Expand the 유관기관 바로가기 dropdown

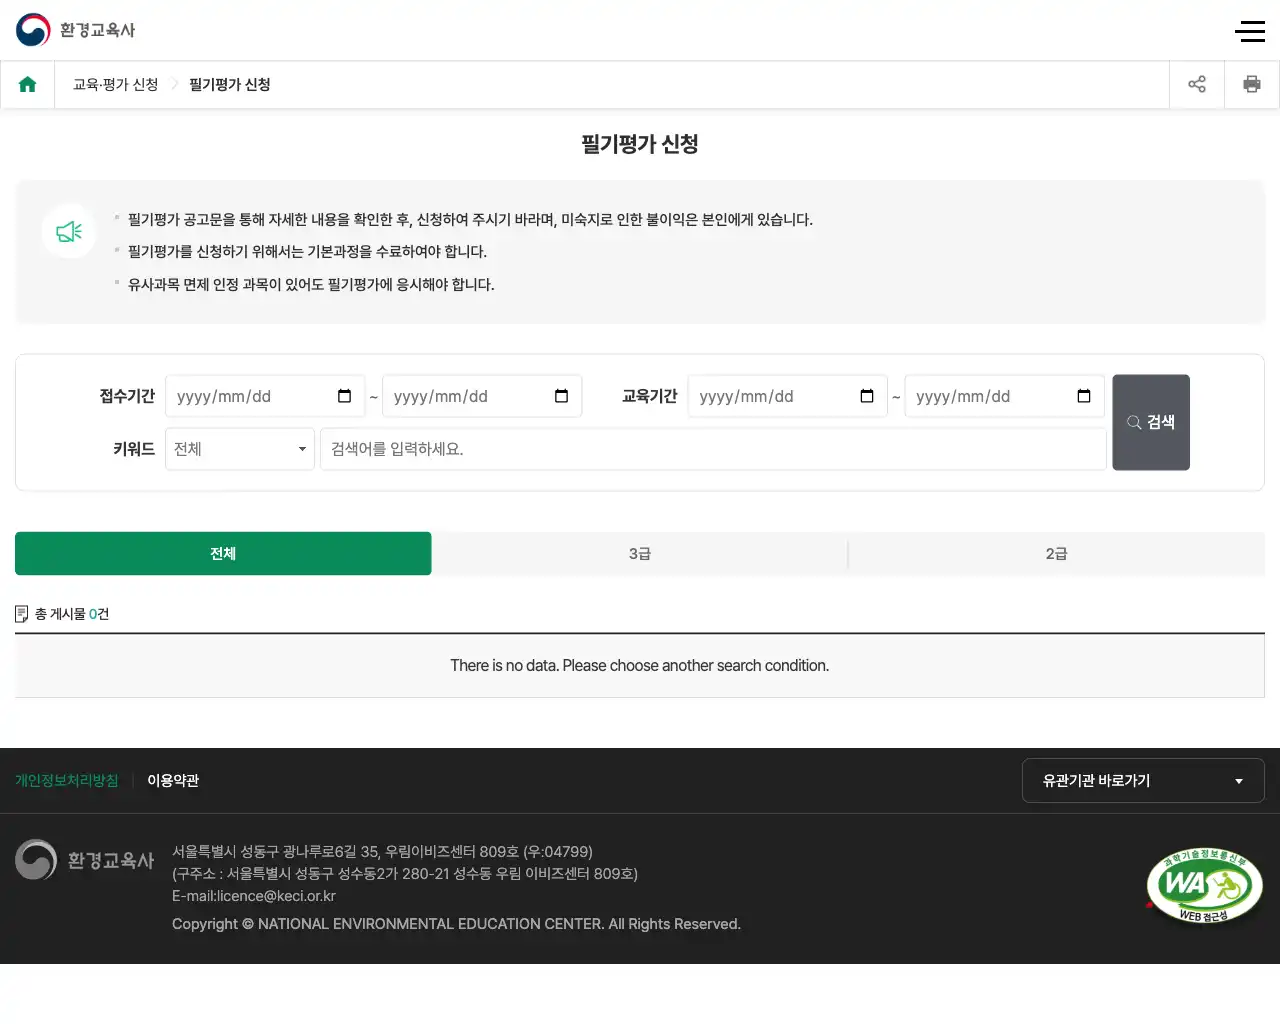[1143, 780]
